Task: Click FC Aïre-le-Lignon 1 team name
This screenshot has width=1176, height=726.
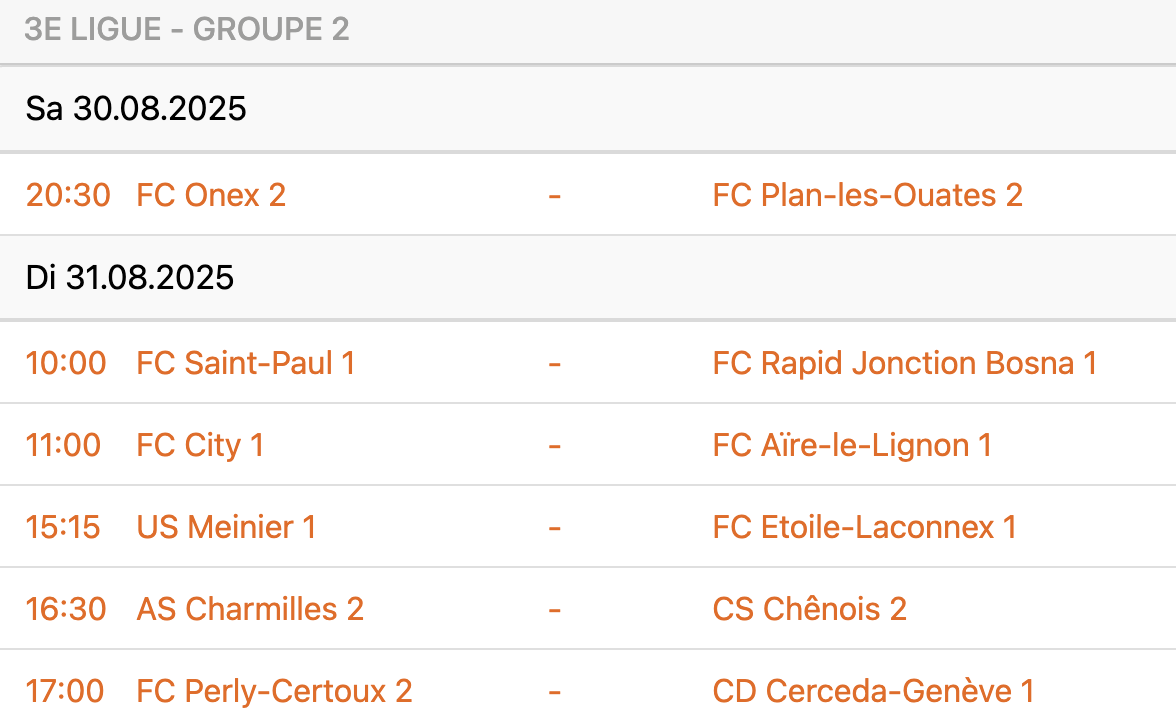Action: [852, 445]
